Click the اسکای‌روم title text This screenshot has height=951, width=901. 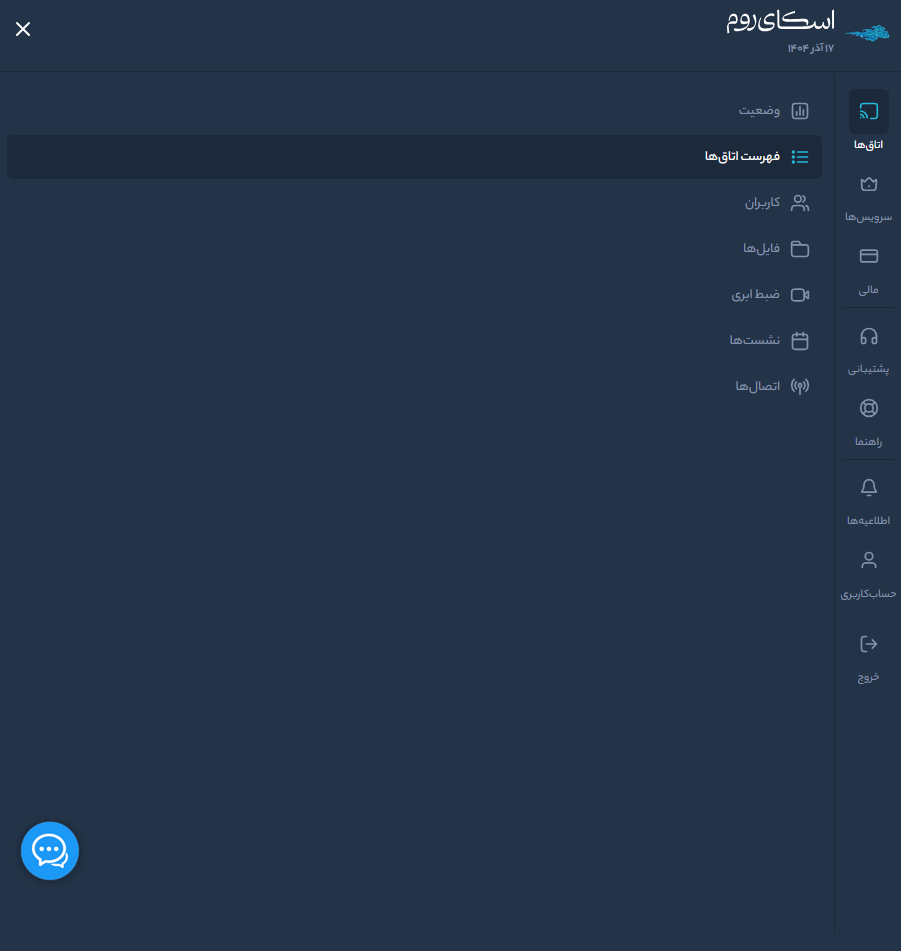[x=780, y=22]
